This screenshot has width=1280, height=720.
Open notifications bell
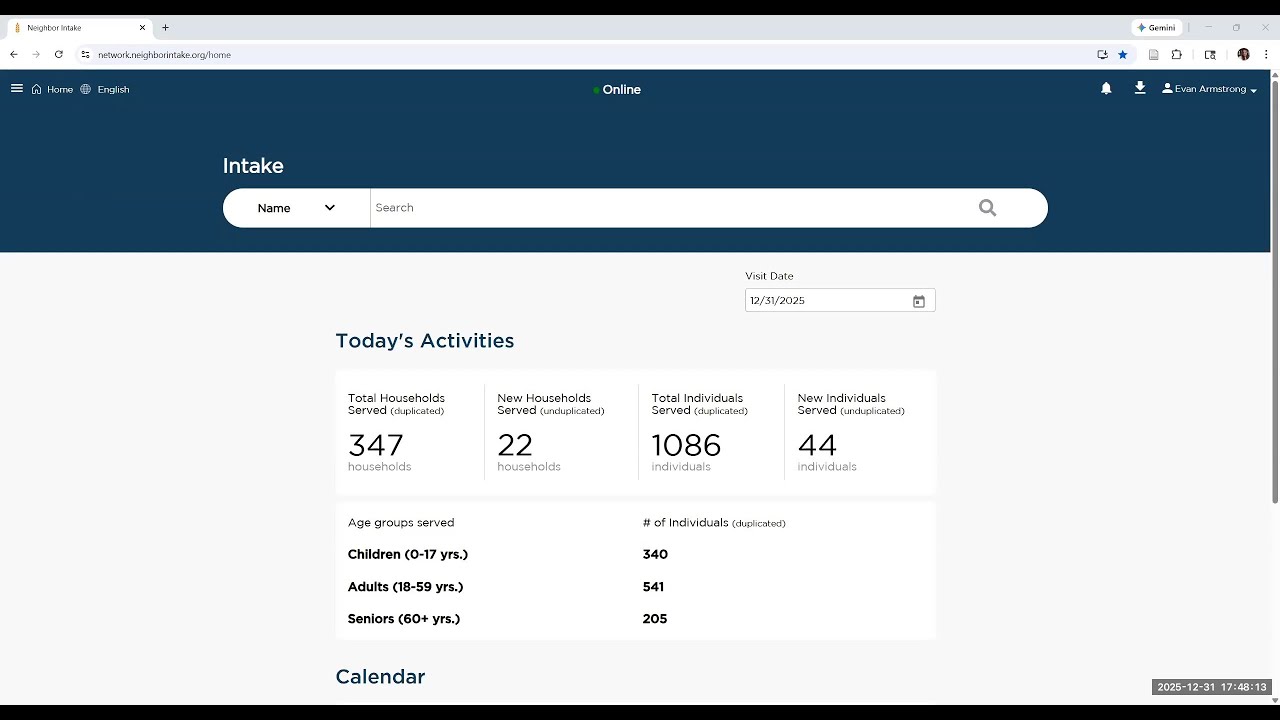click(x=1106, y=89)
